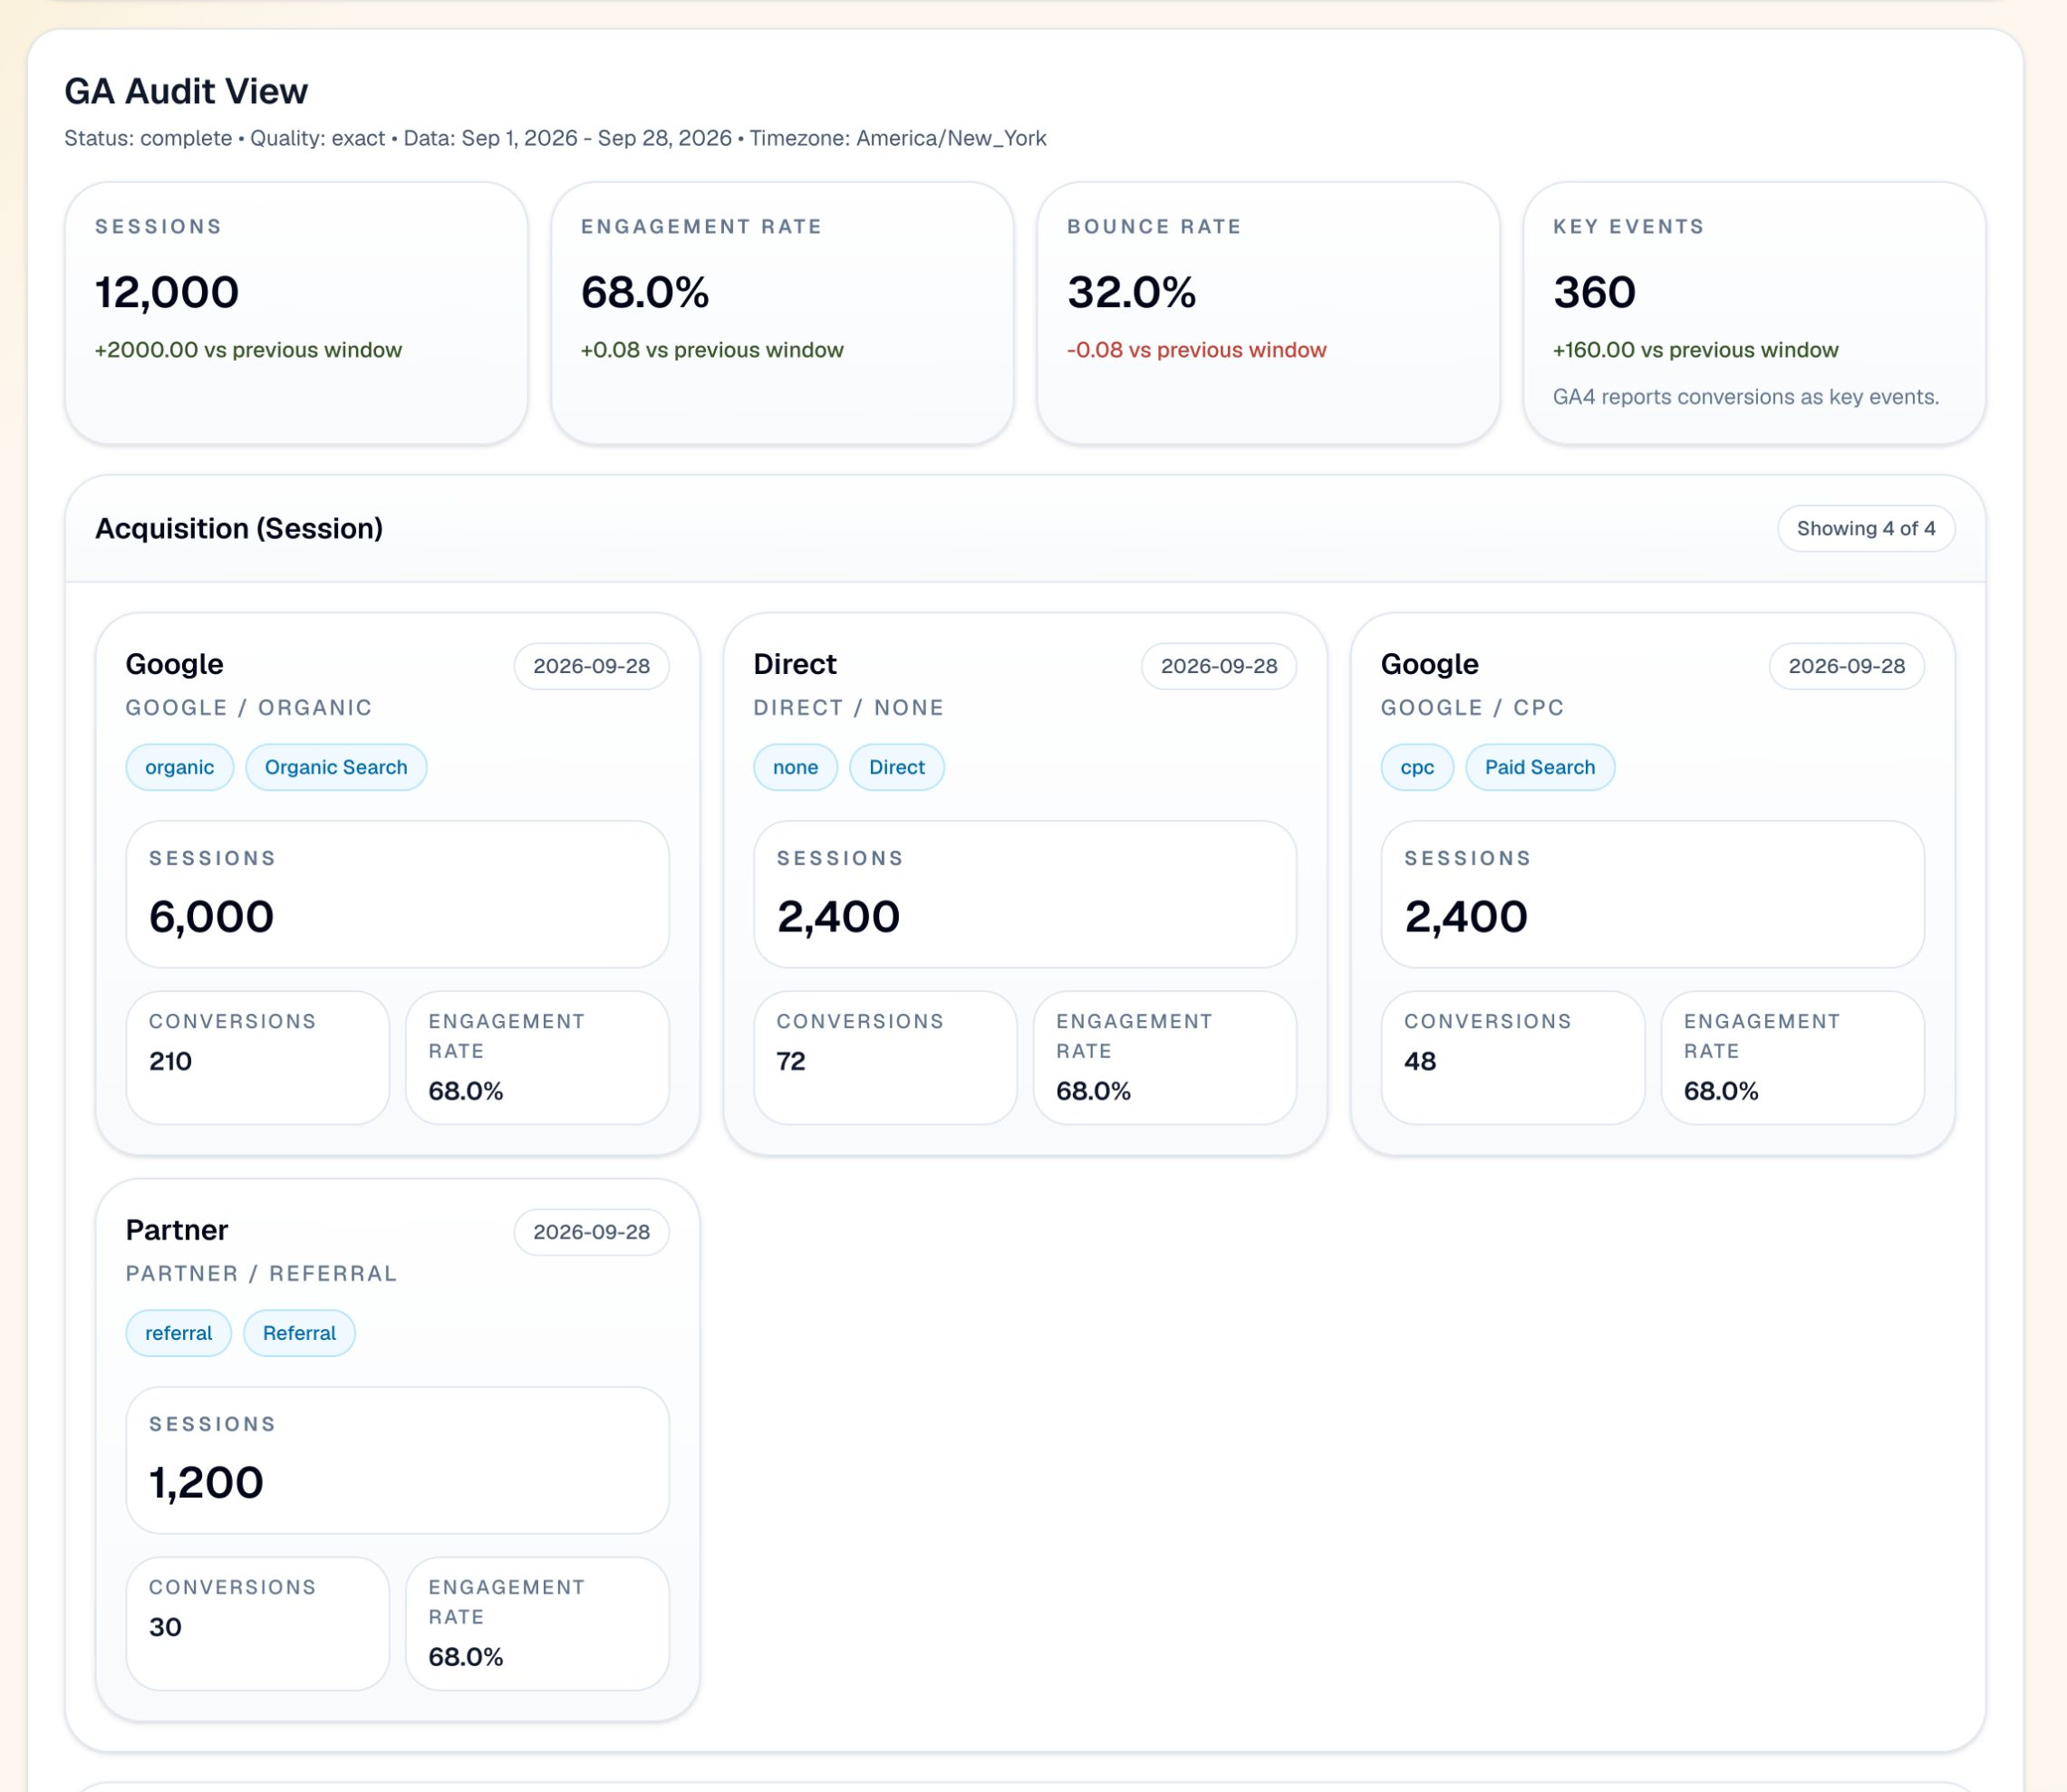Image resolution: width=2067 pixels, height=1792 pixels.
Task: Click the +2000.00 vs previous window delta
Action: pos(248,350)
